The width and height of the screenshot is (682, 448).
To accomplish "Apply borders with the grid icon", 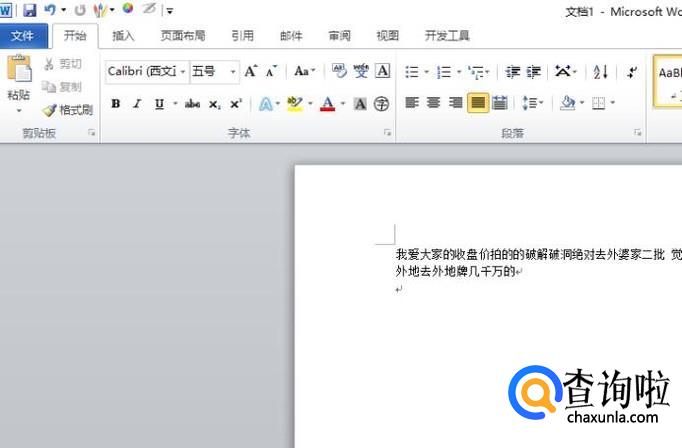I will (x=598, y=104).
